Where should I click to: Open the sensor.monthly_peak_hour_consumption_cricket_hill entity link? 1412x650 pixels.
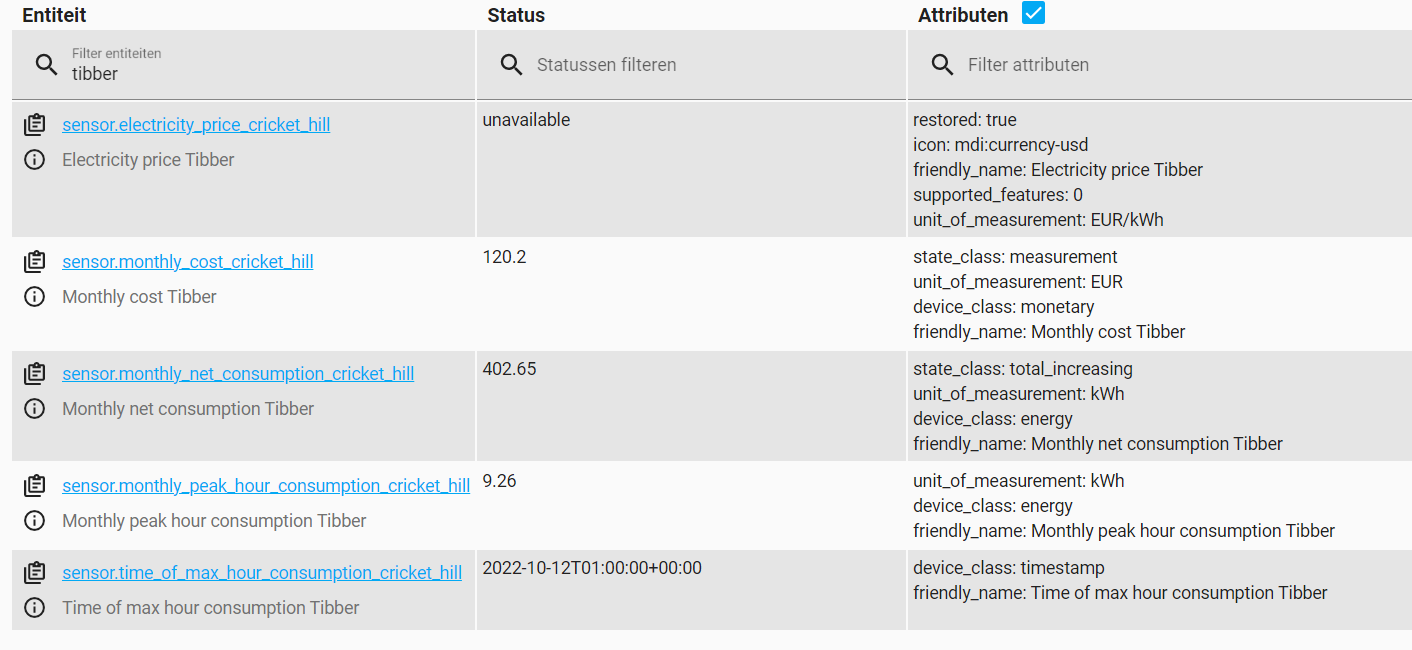pyautogui.click(x=266, y=485)
